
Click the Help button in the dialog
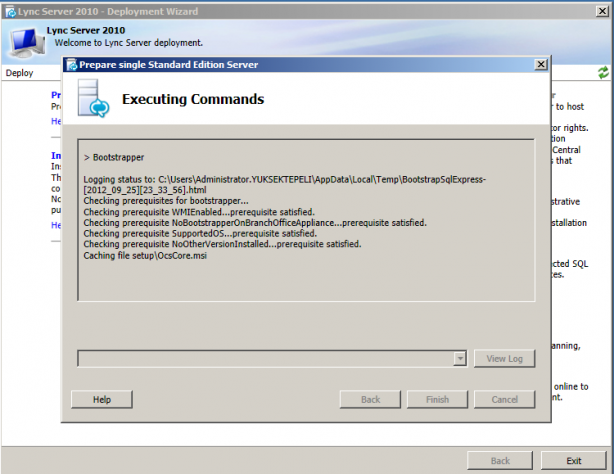click(x=102, y=400)
